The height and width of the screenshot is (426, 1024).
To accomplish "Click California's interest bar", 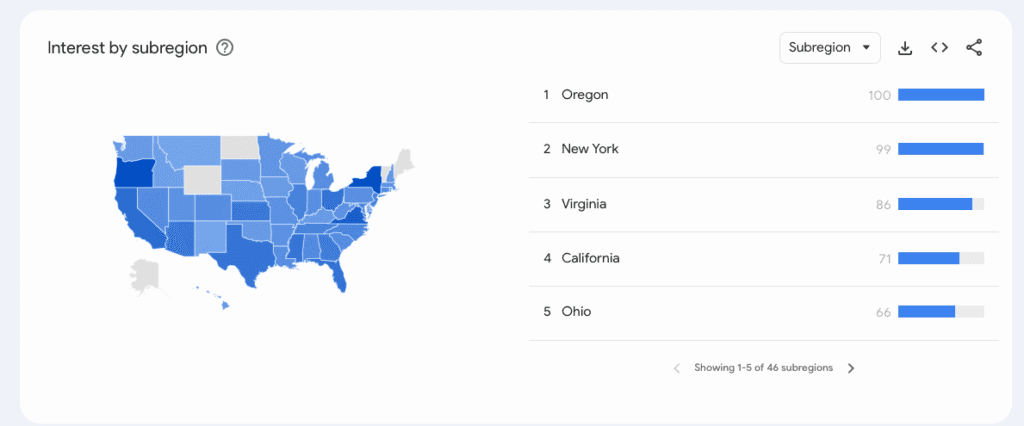I will click(928, 258).
